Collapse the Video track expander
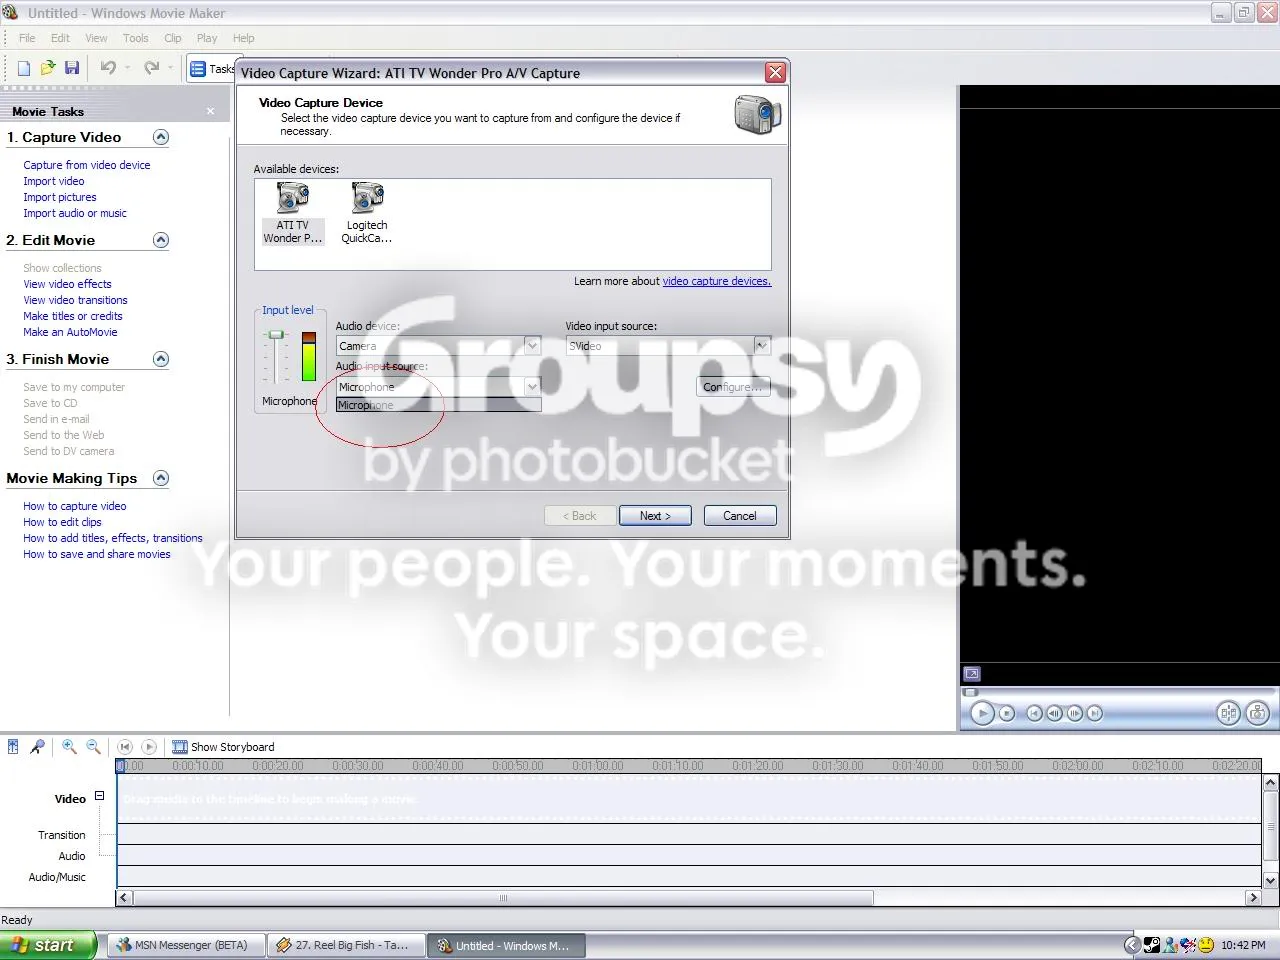The height and width of the screenshot is (960, 1280). [99, 796]
